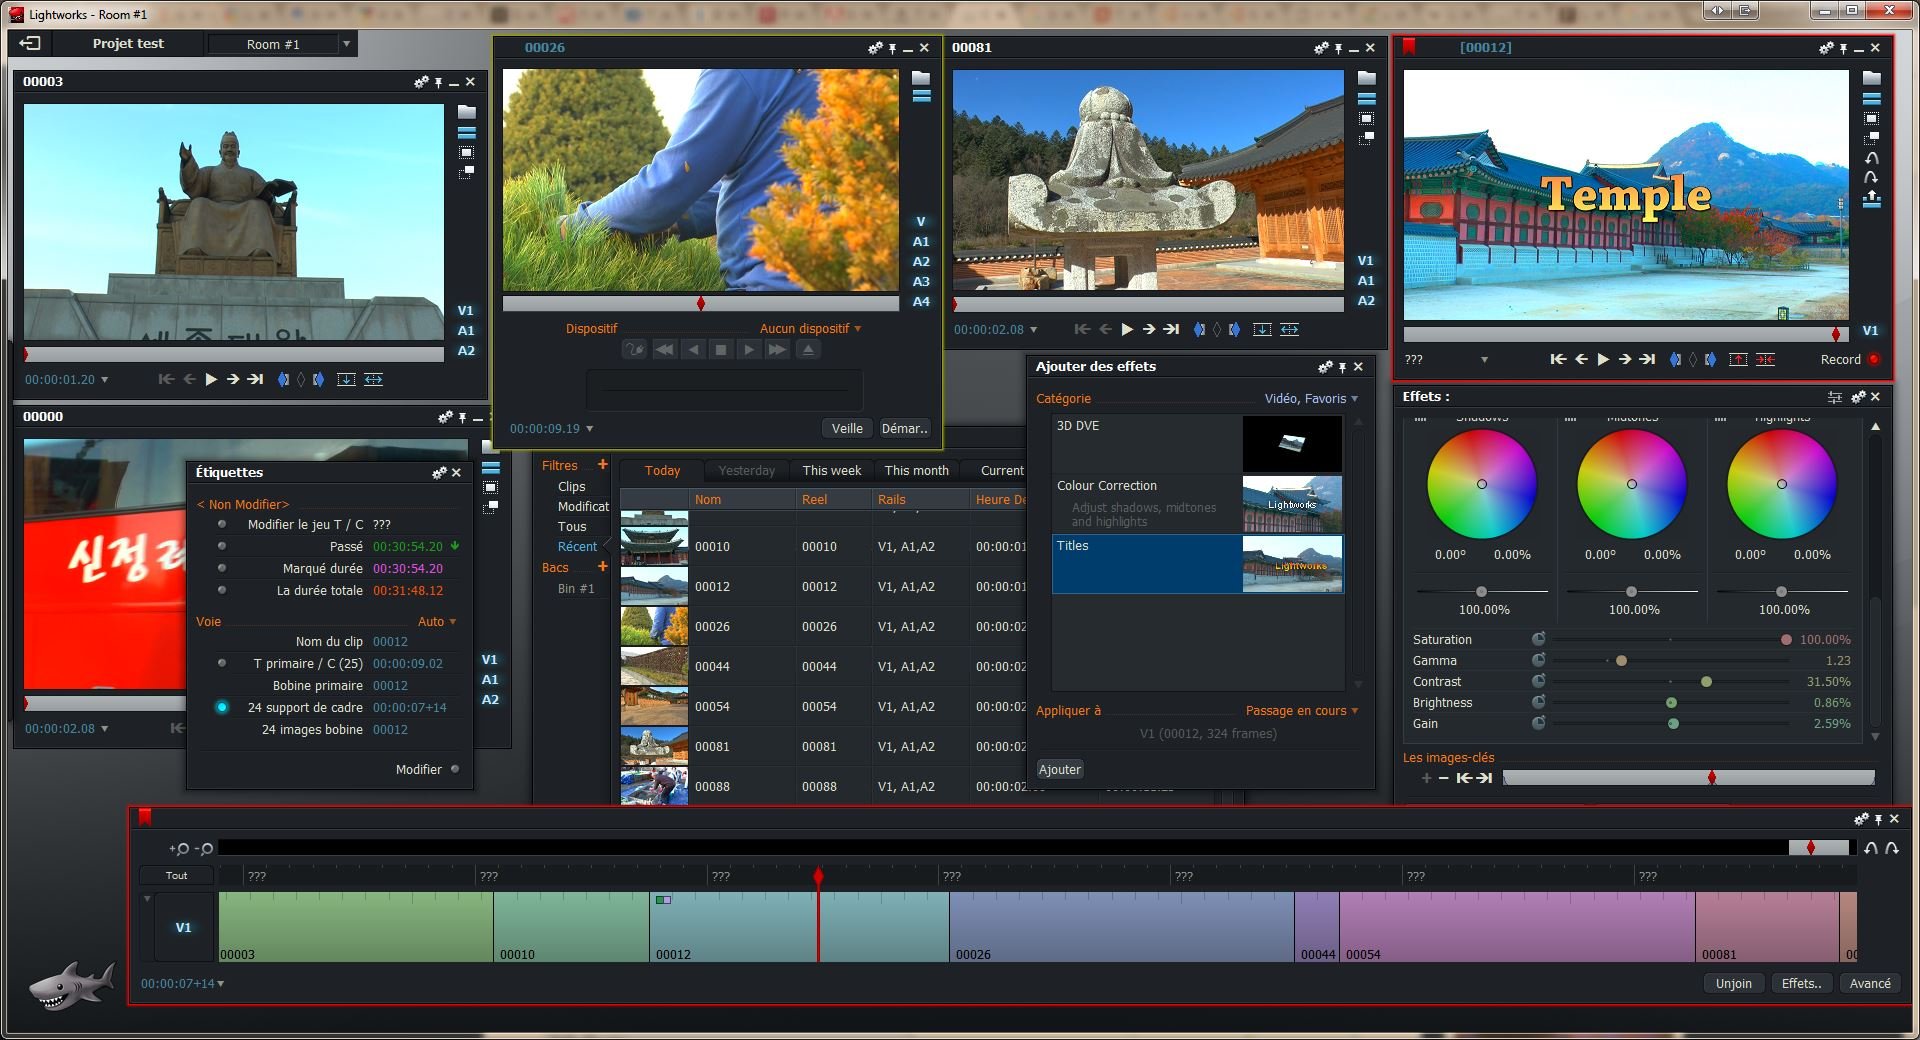Open the Room #1 dropdown
This screenshot has width=1920, height=1040.
click(x=346, y=44)
